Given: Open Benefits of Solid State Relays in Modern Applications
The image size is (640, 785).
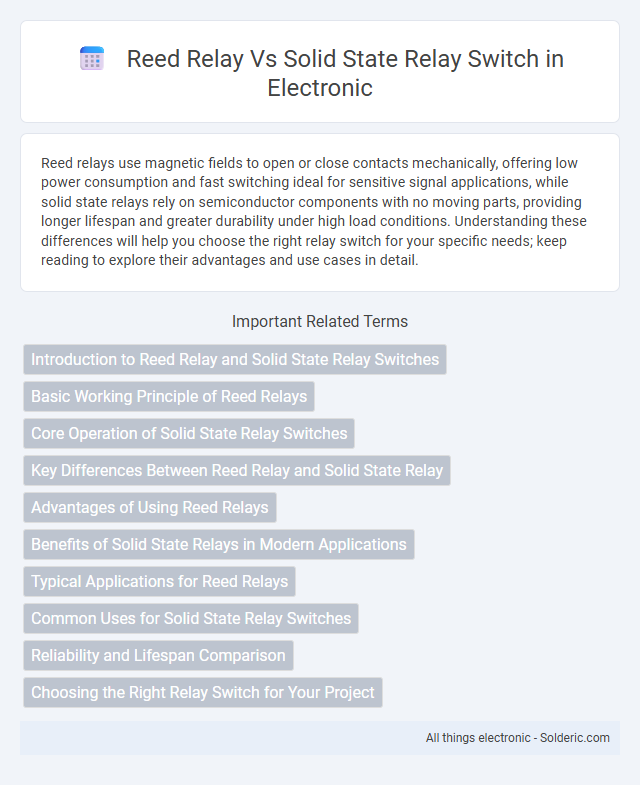Looking at the screenshot, I should tap(219, 545).
